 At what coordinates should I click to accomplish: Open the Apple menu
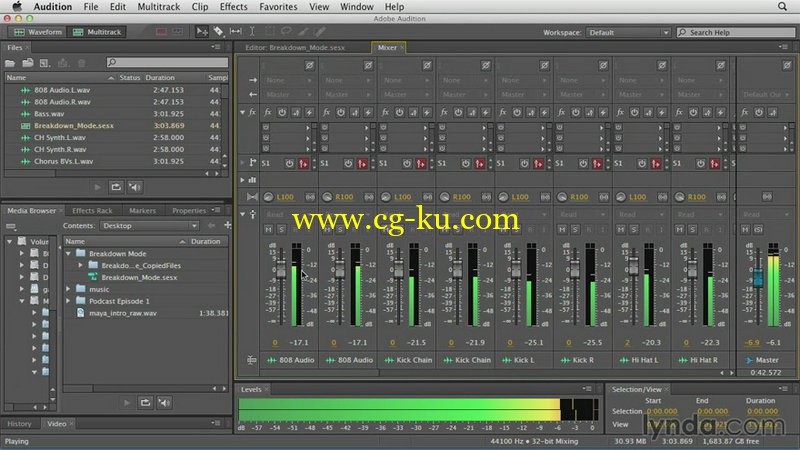[x=17, y=7]
